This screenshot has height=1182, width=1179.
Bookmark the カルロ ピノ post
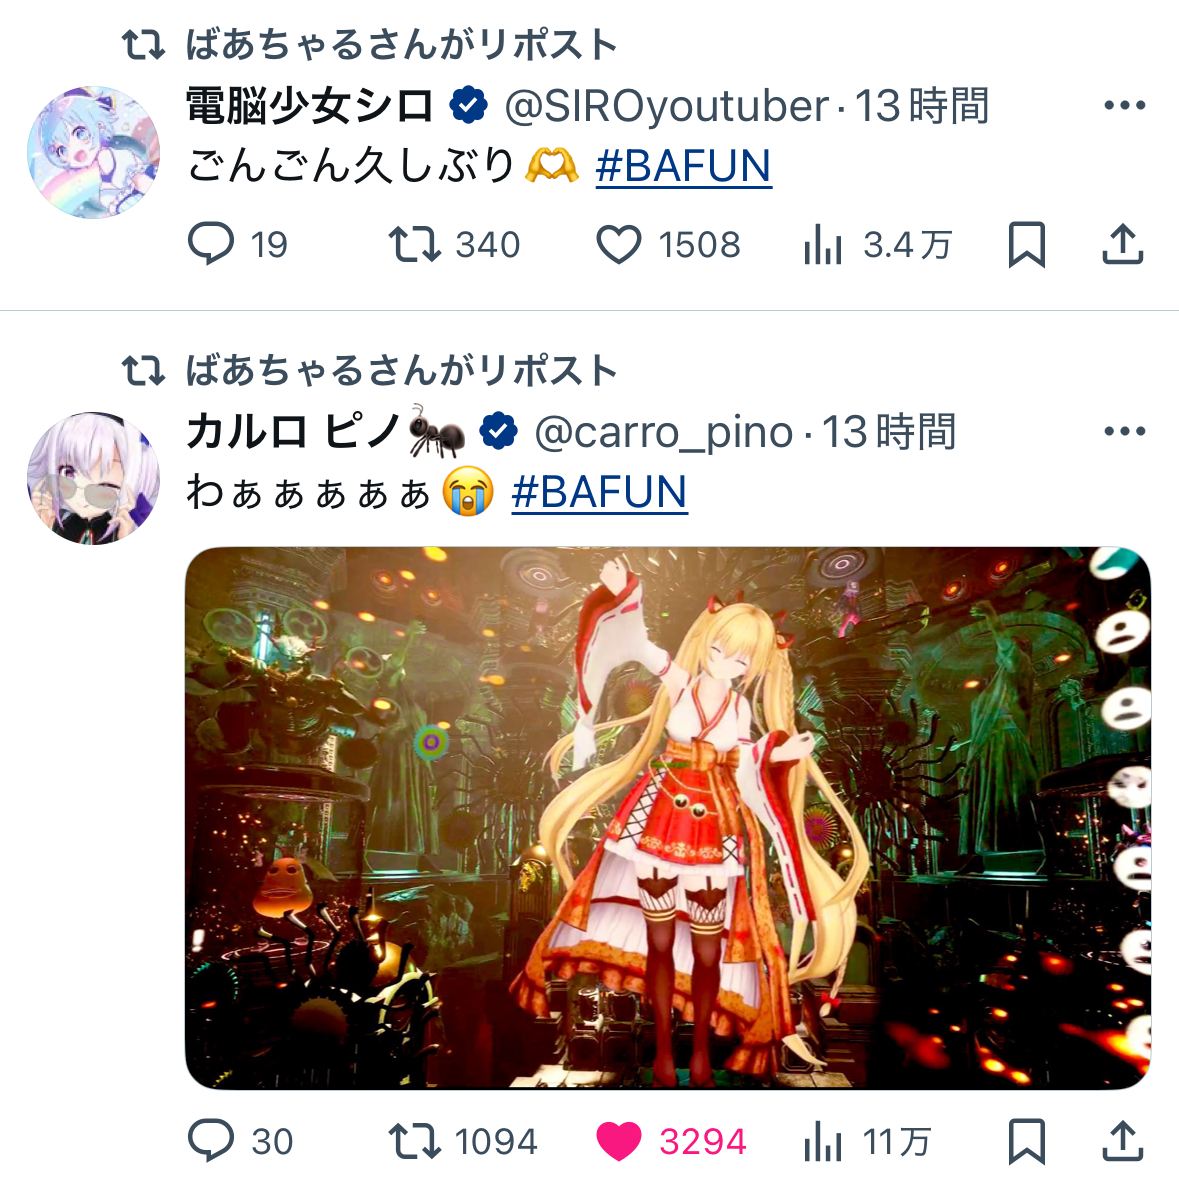[1027, 1141]
